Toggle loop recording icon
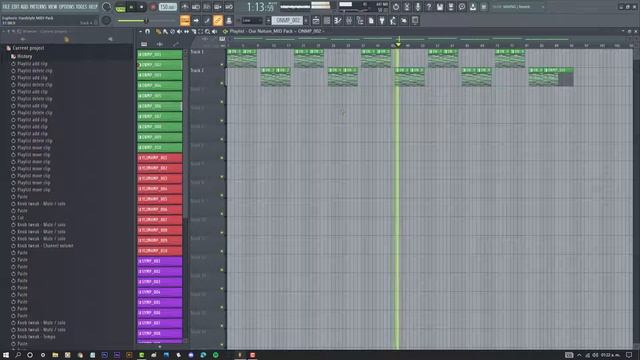The height and width of the screenshot is (360, 640). point(229,7)
